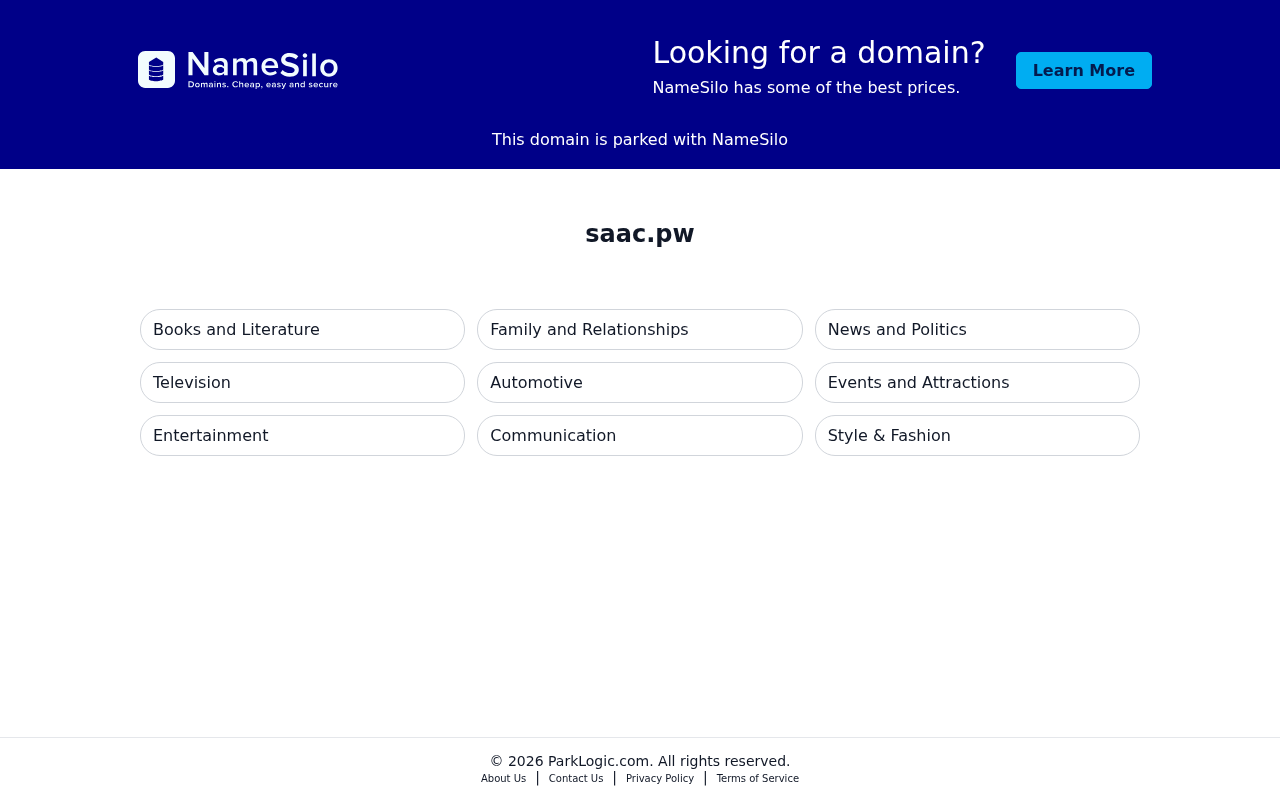This screenshot has width=1280, height=800.
Task: Choose the Communication category
Action: tap(640, 436)
